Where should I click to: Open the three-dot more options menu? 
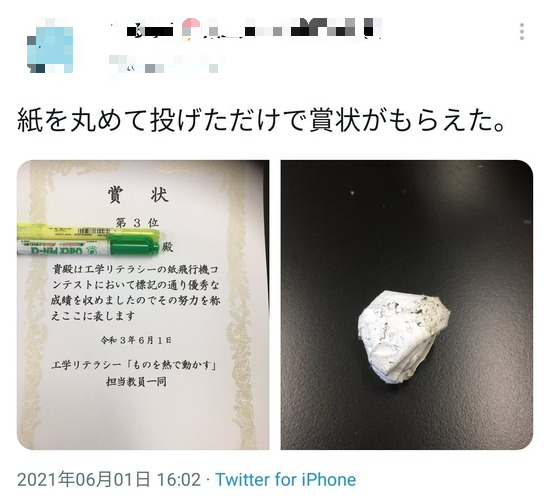(522, 32)
